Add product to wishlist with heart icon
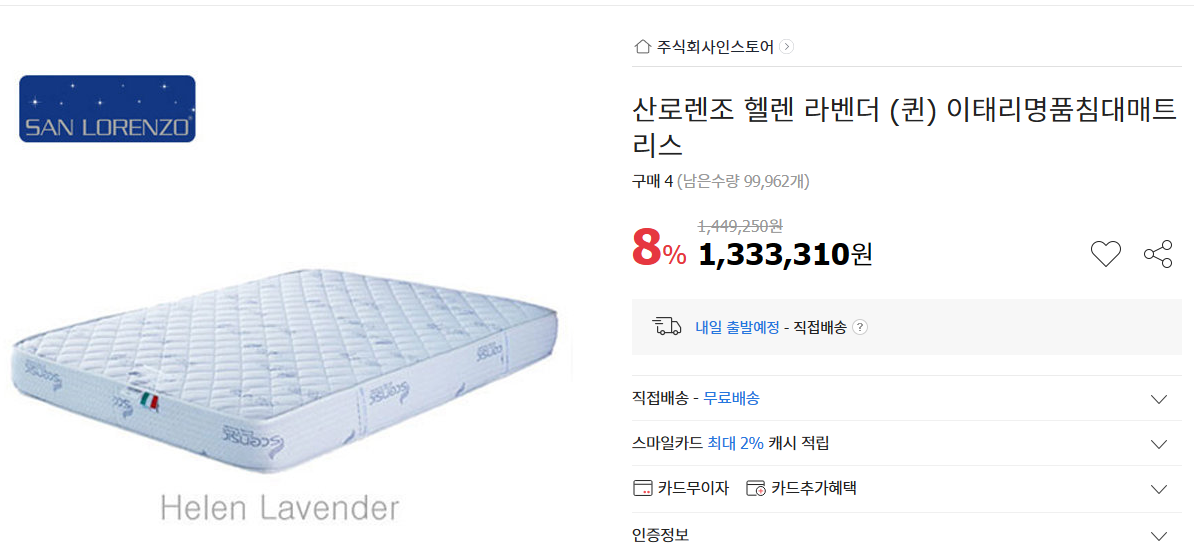The height and width of the screenshot is (549, 1194). 1105,254
